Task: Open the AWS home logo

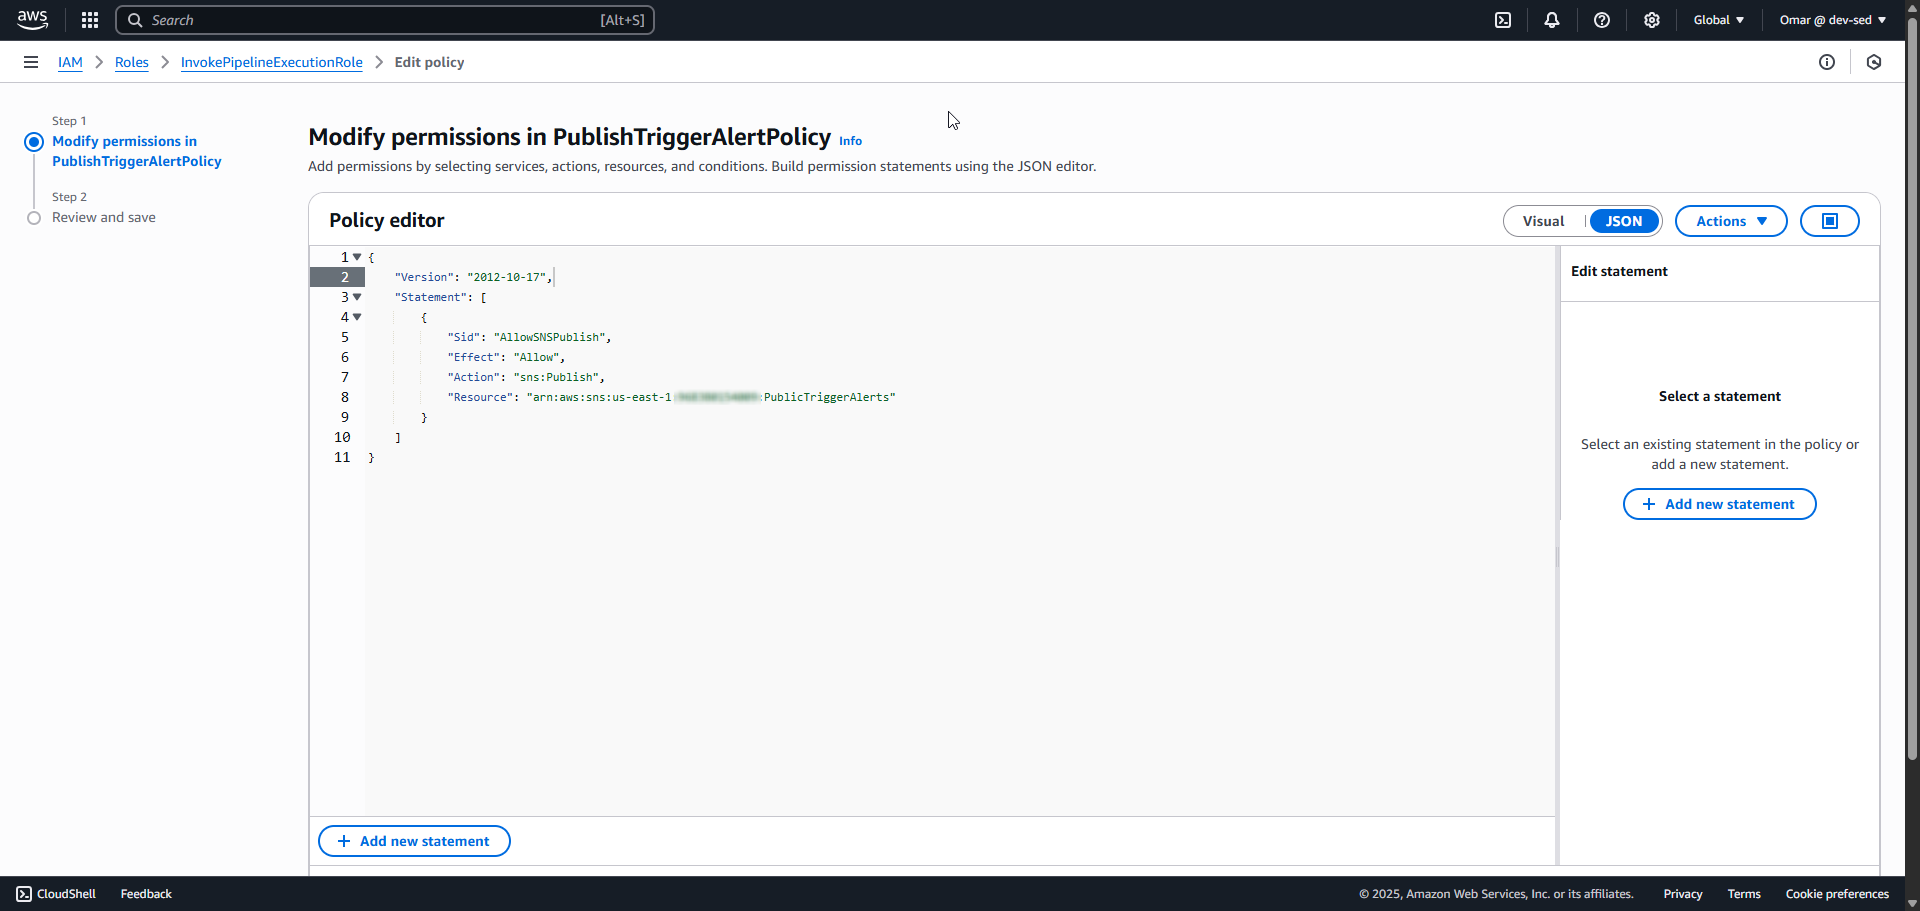Action: coord(32,20)
